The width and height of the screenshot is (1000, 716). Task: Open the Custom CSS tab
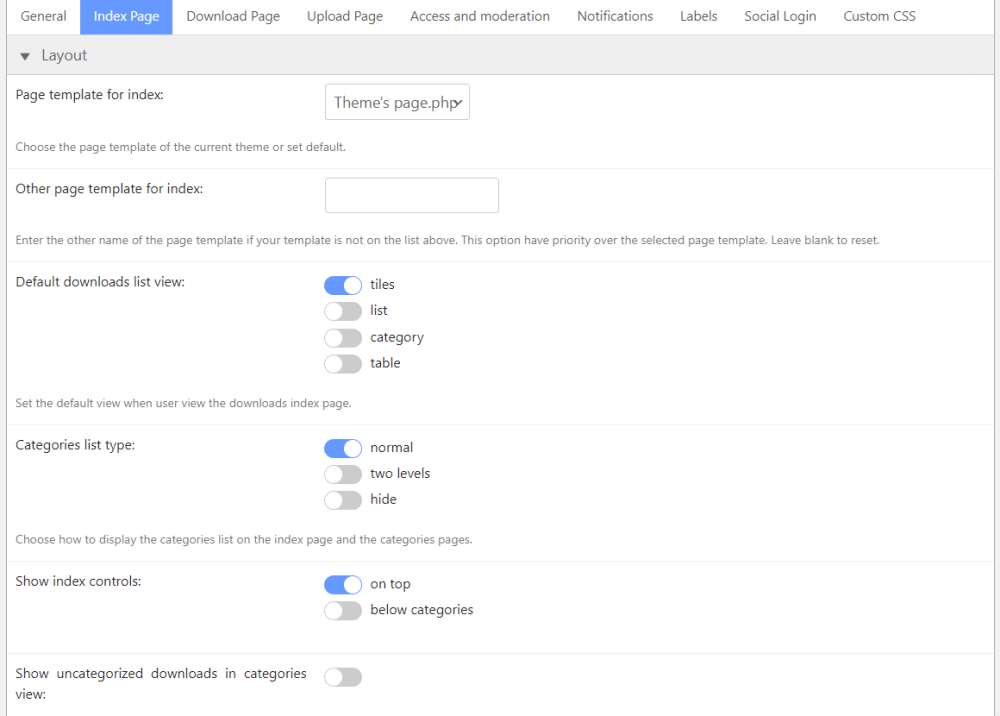coord(879,17)
